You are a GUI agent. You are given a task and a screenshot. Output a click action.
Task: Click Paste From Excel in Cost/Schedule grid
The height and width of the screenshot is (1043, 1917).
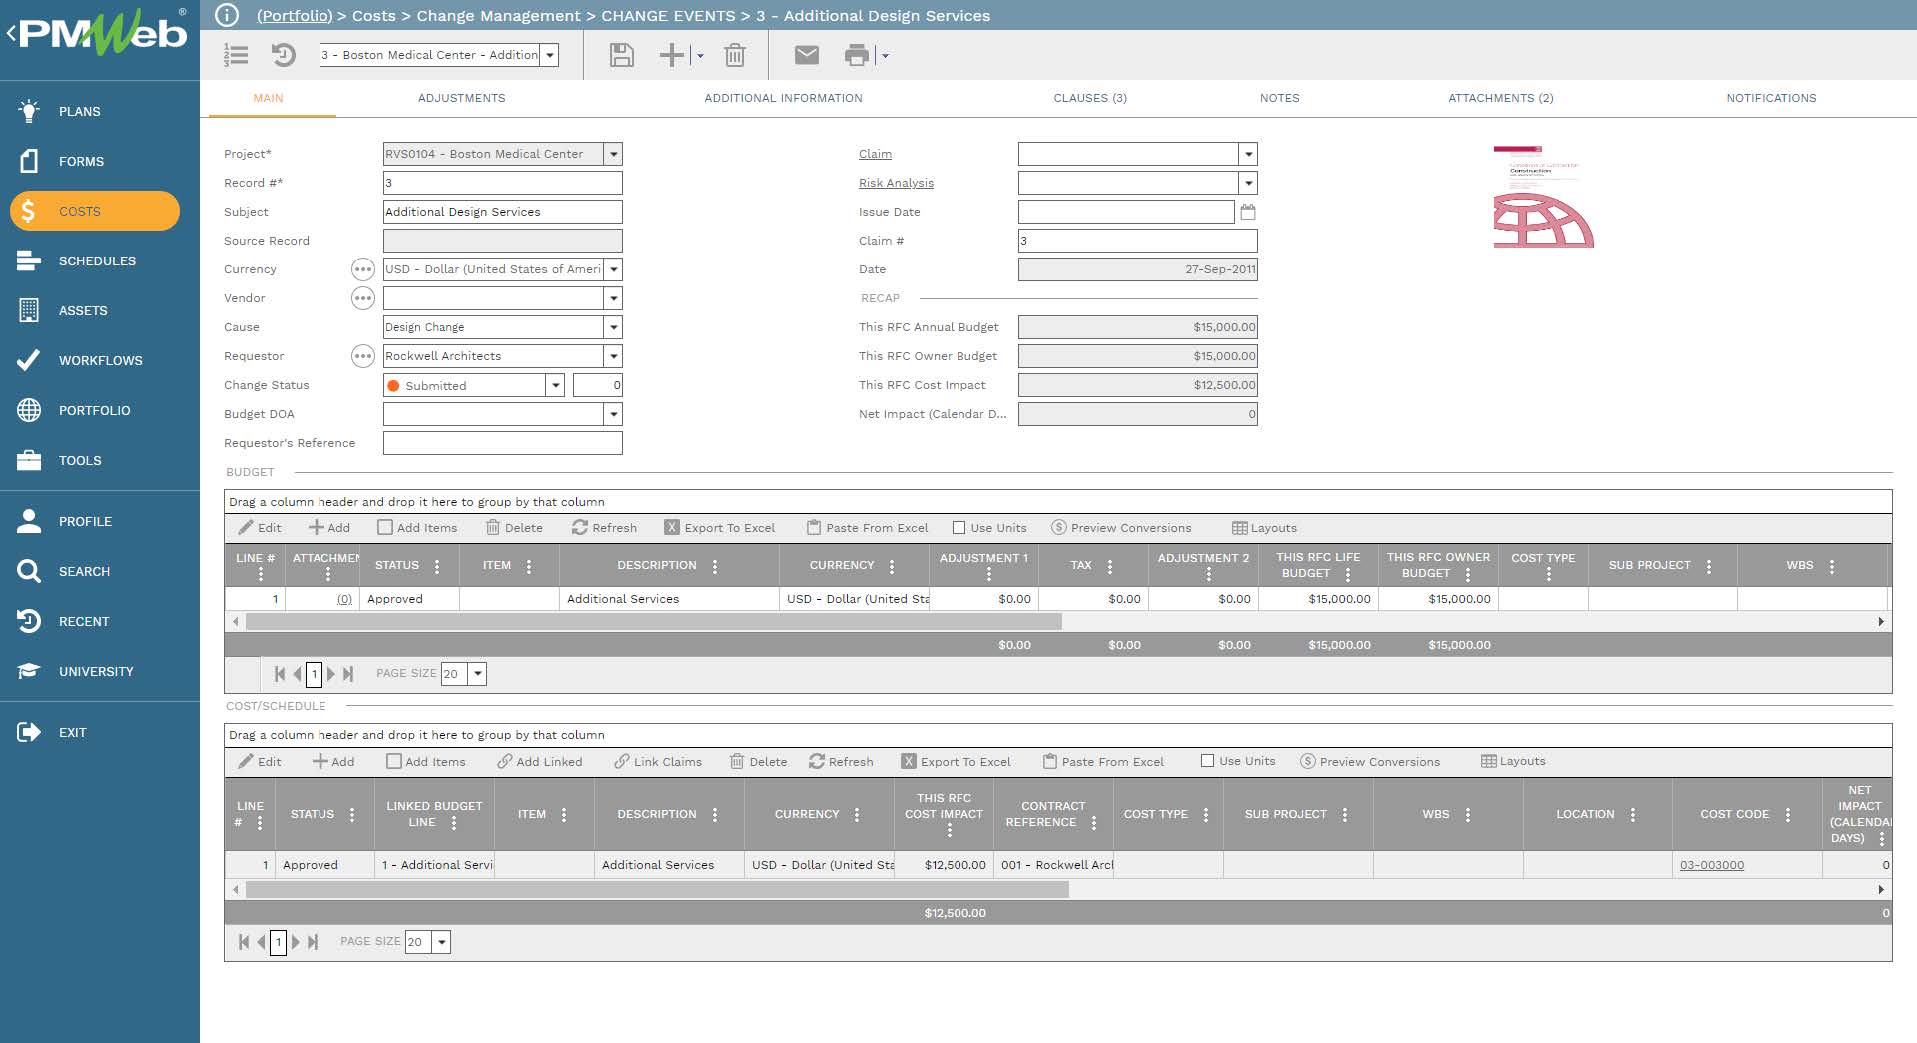coord(1103,761)
